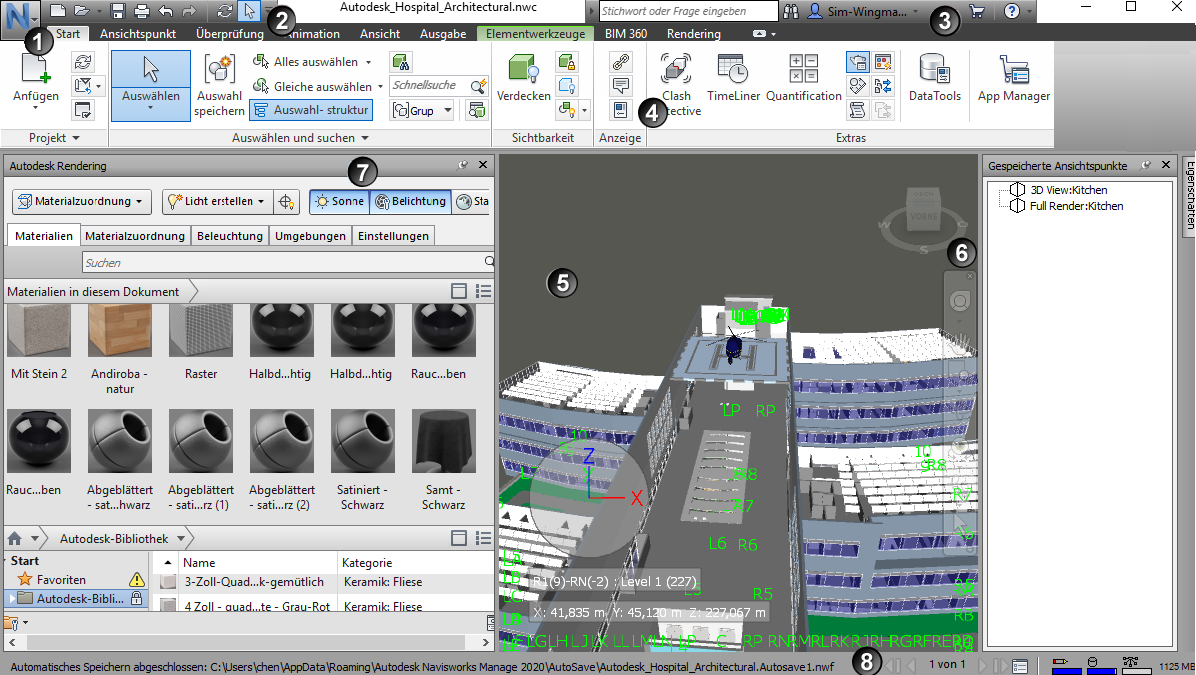1196x675 pixels.
Task: Click the links chain icon in Anzeige group
Action: pyautogui.click(x=621, y=62)
